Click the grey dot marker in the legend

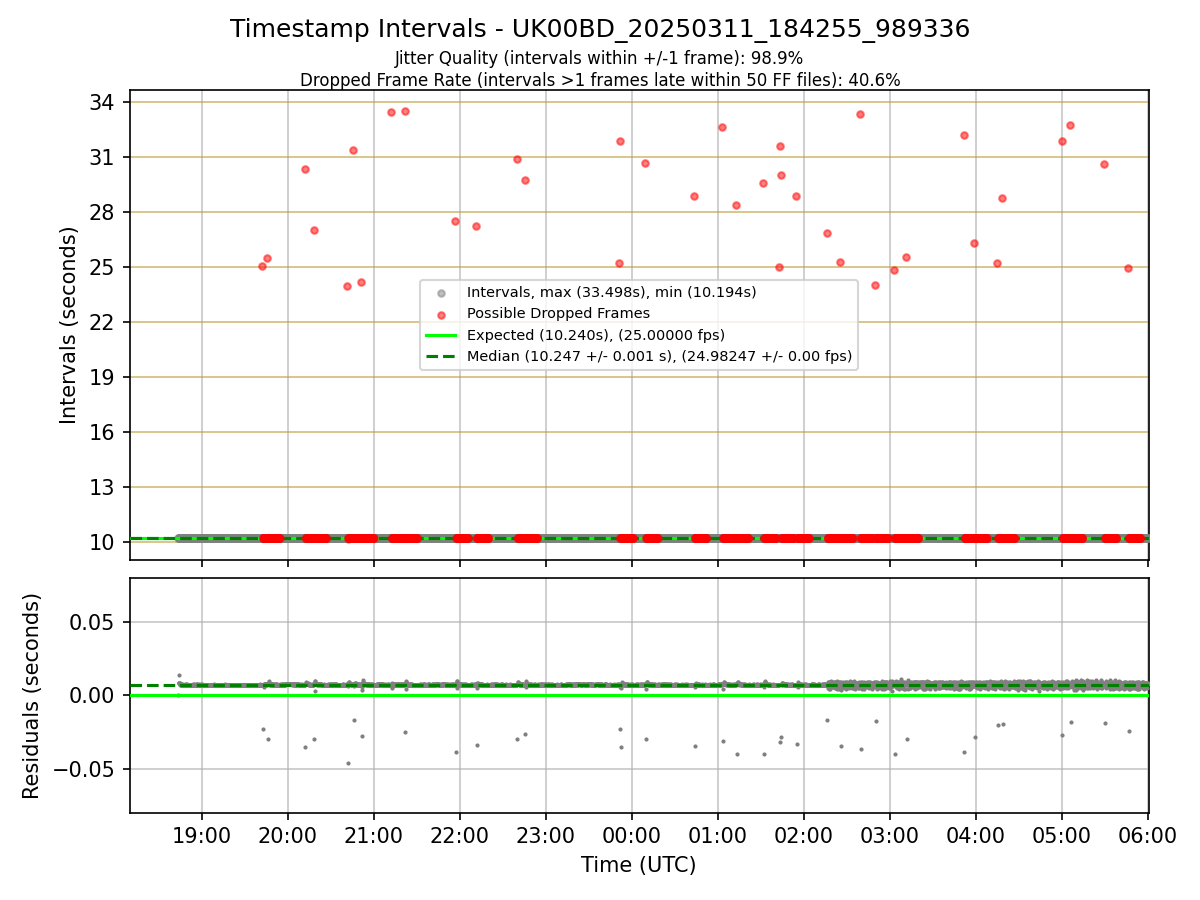[x=441, y=293]
